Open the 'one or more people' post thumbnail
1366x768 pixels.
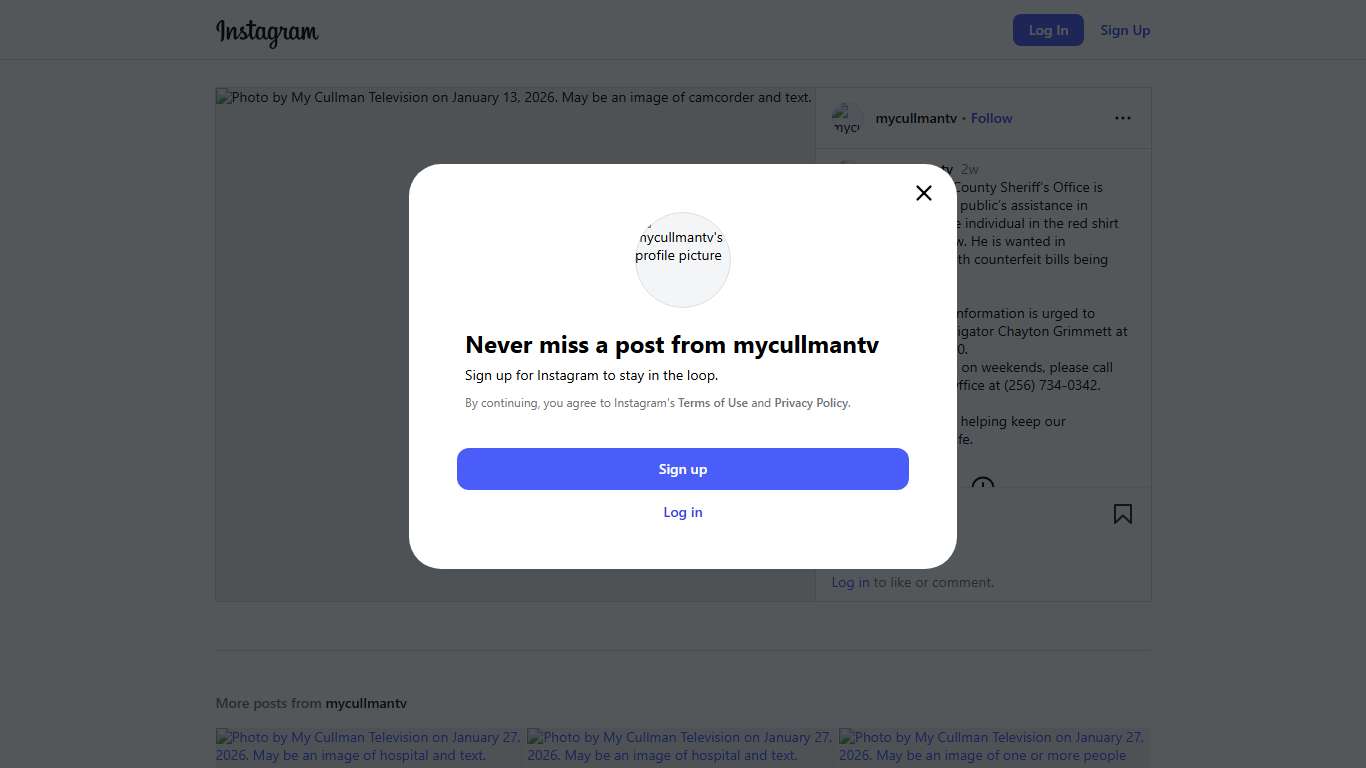[993, 747]
